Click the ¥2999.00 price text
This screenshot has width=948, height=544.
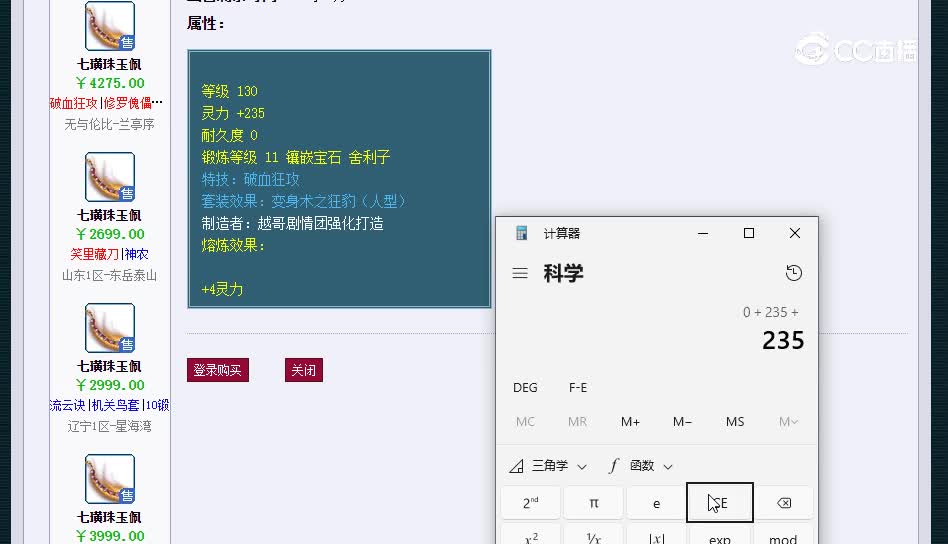pos(110,385)
